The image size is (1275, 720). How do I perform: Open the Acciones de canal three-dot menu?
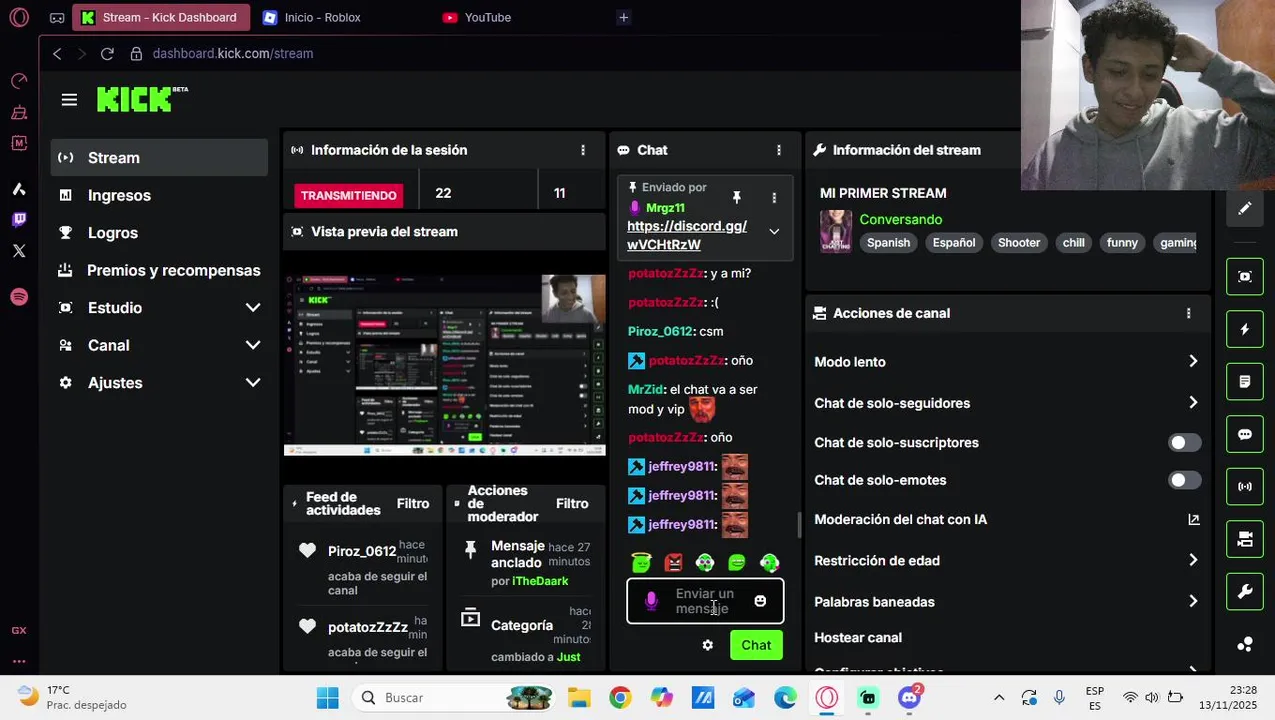1188,313
